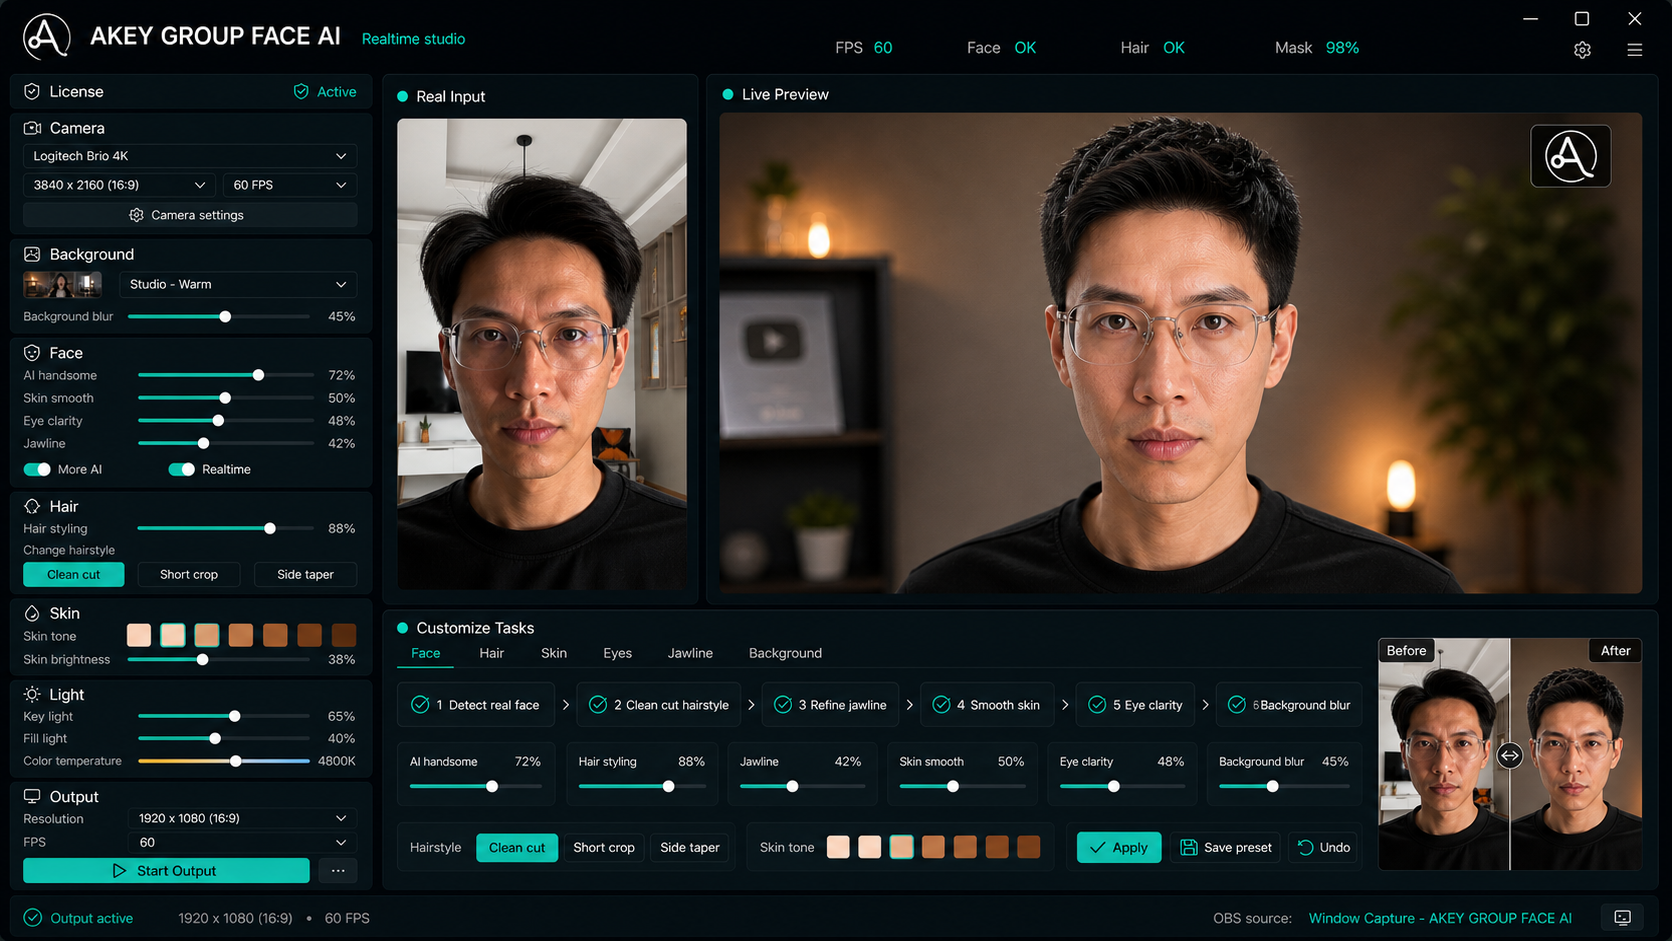
Task: Open the 60 FPS camera dropdown
Action: [x=290, y=185]
